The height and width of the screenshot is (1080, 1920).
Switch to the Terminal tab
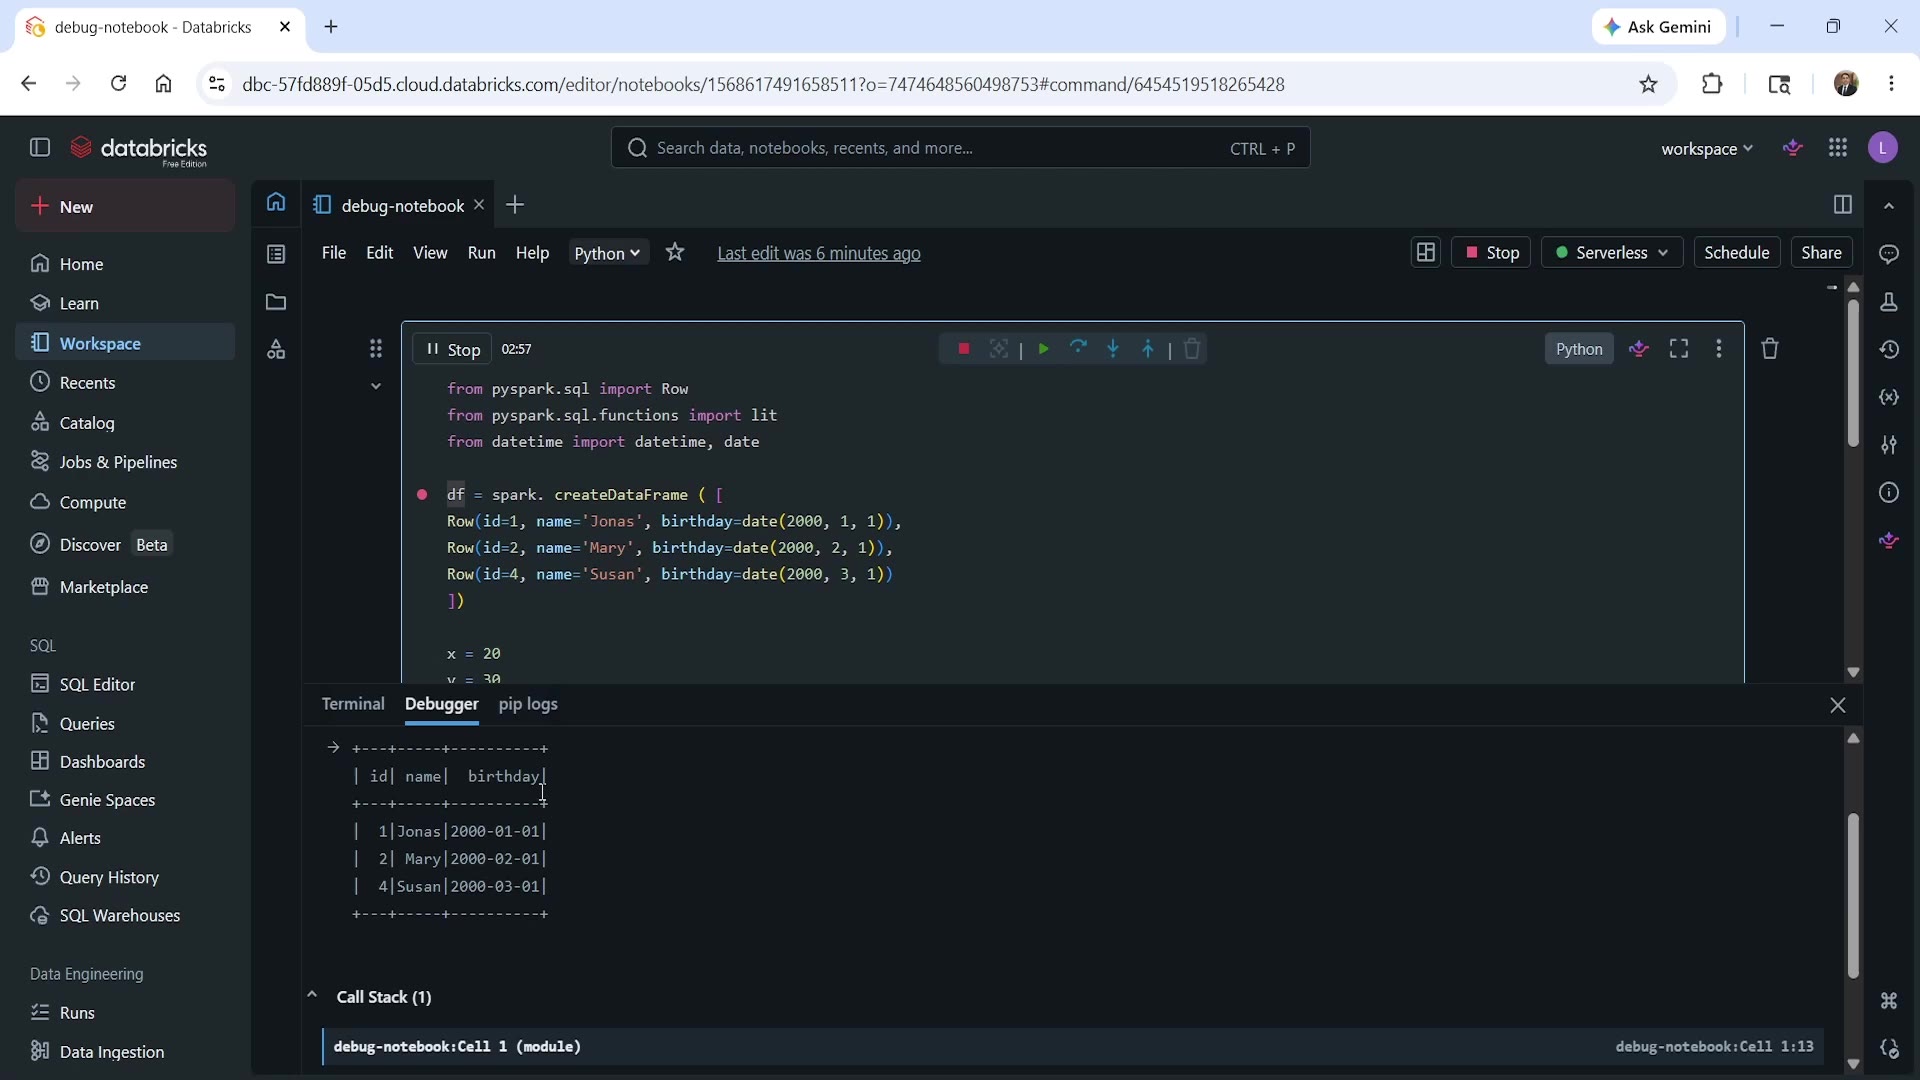click(353, 704)
